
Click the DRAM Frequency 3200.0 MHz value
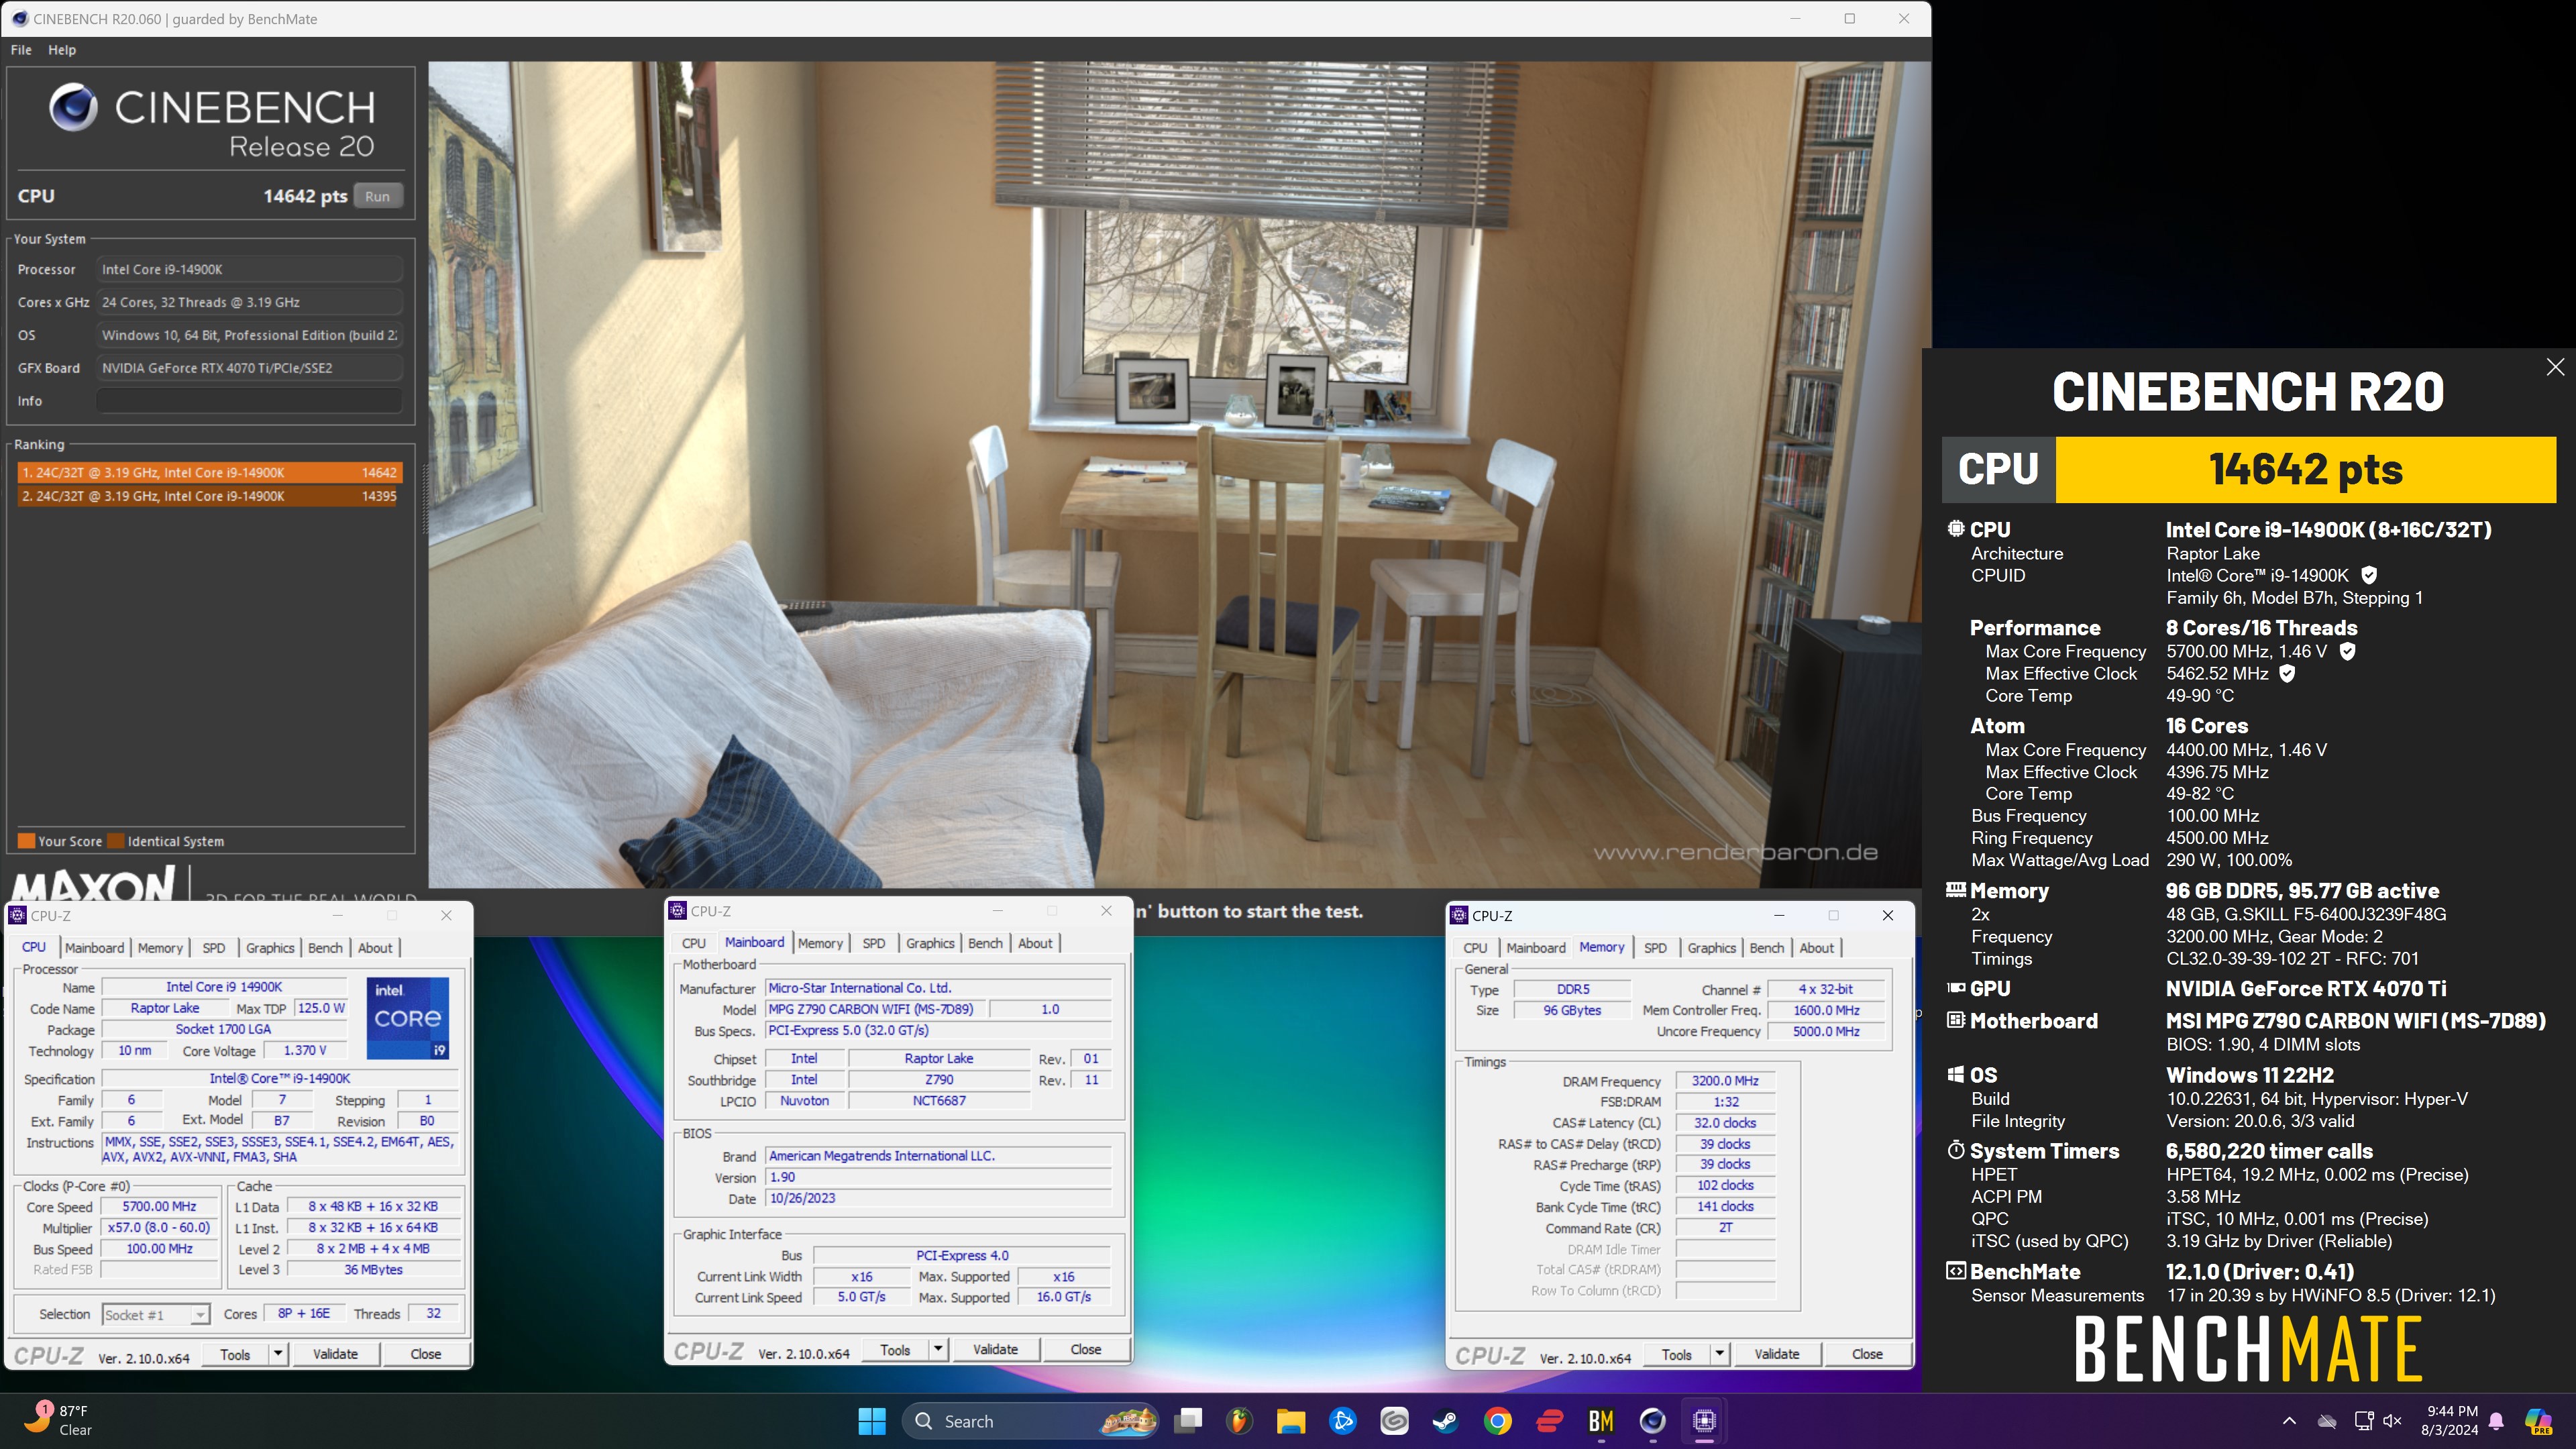[1725, 1081]
